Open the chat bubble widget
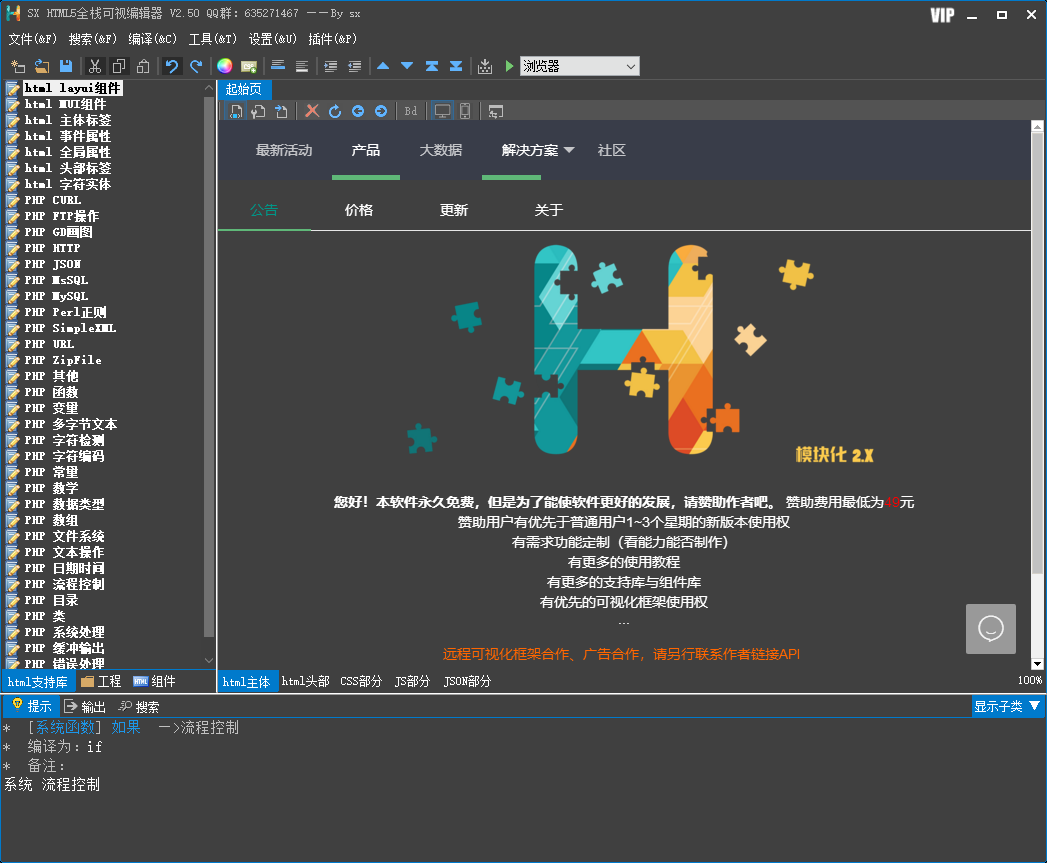This screenshot has width=1047, height=863. (990, 629)
